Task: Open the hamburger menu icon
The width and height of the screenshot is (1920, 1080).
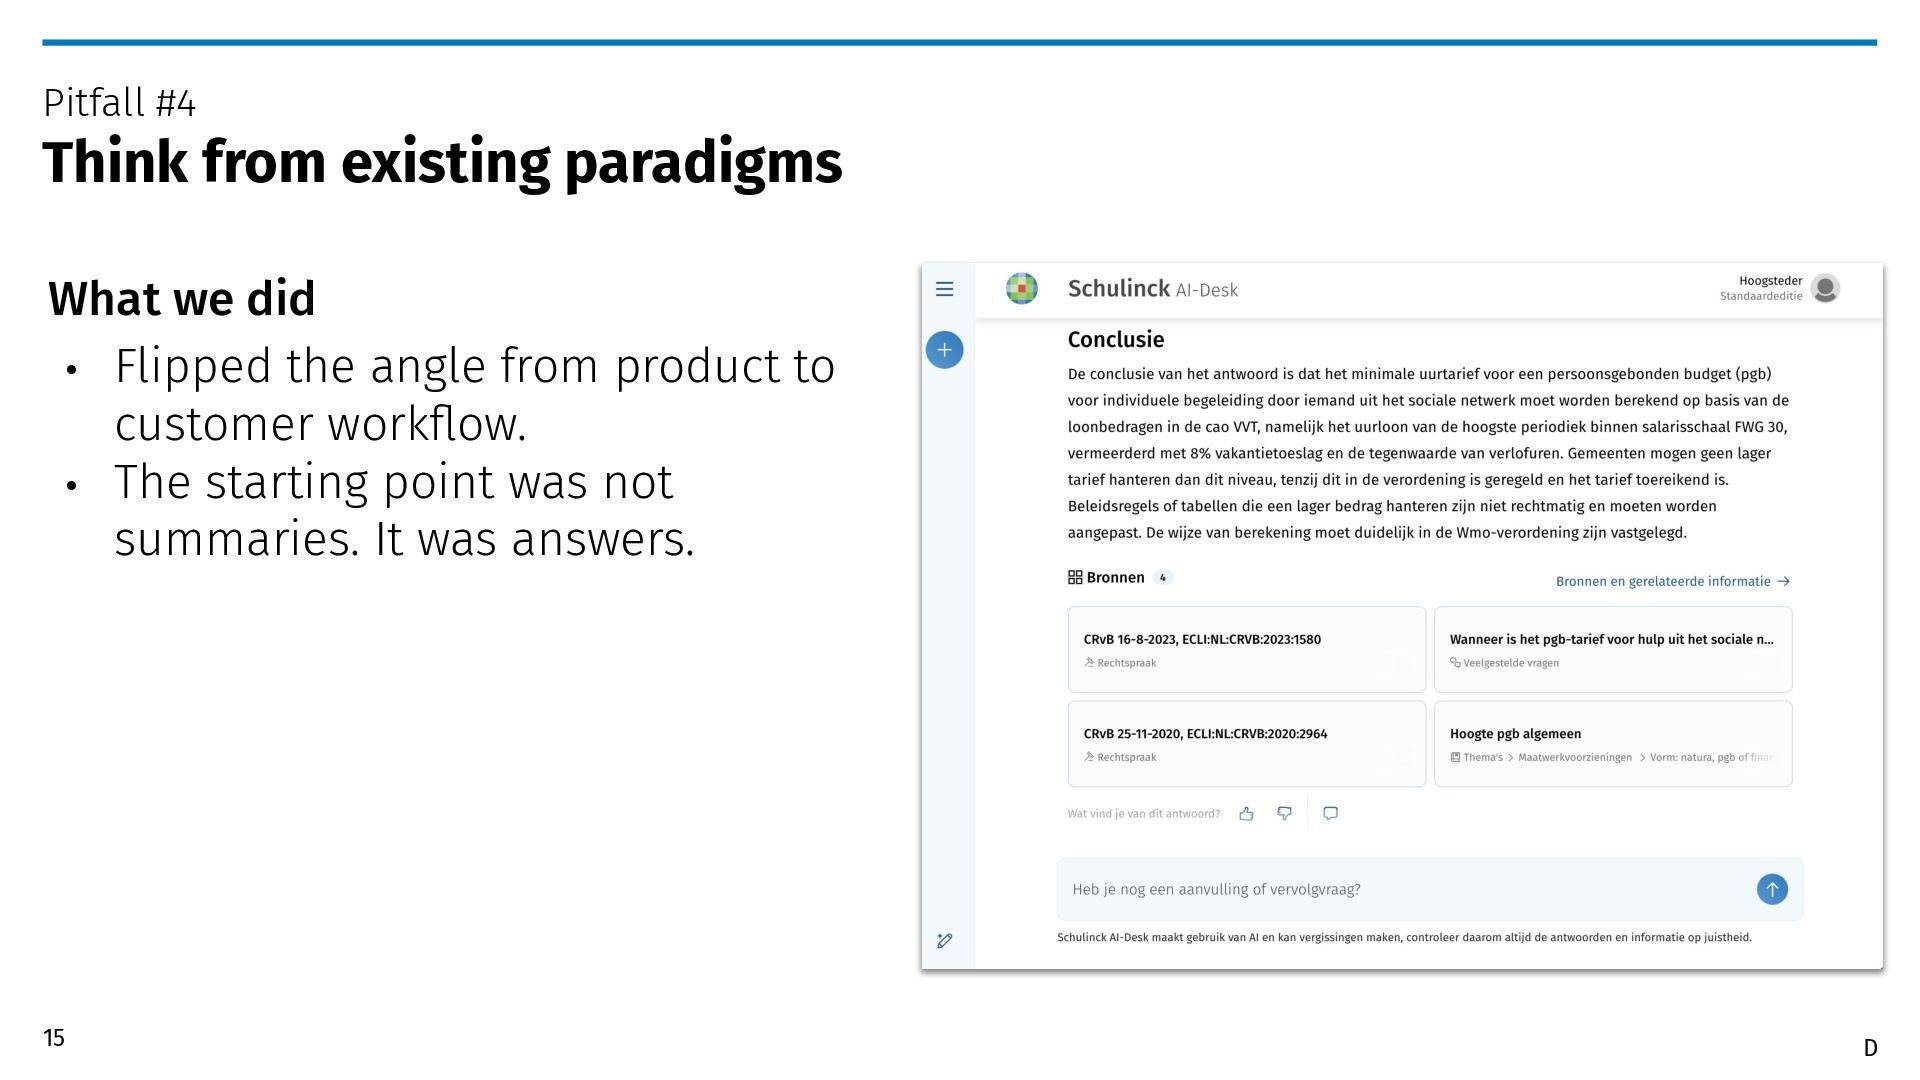Action: 944,289
